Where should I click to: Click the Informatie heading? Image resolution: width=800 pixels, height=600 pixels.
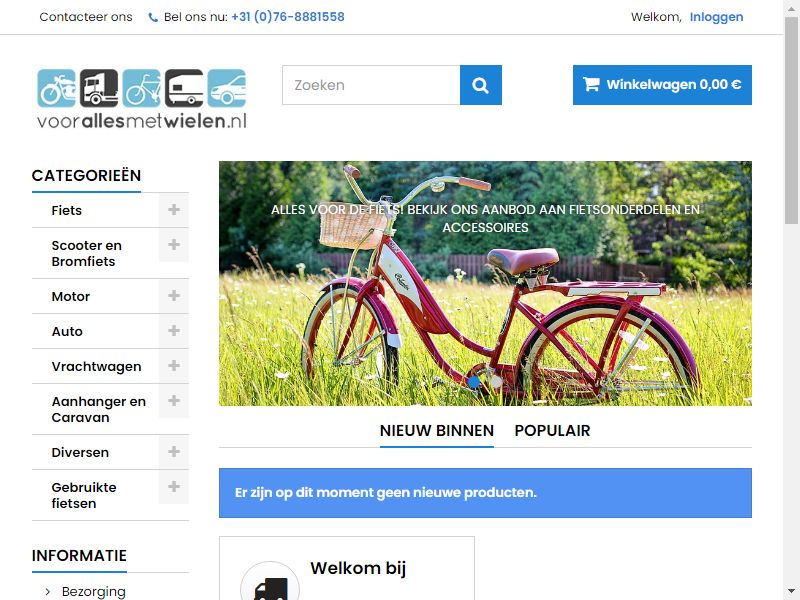(x=79, y=556)
